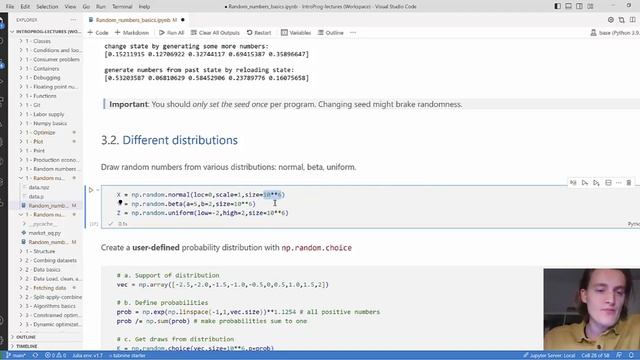Open the Edit menu
Screen dimensions: 640x360
pyautogui.click(x=25, y=7)
